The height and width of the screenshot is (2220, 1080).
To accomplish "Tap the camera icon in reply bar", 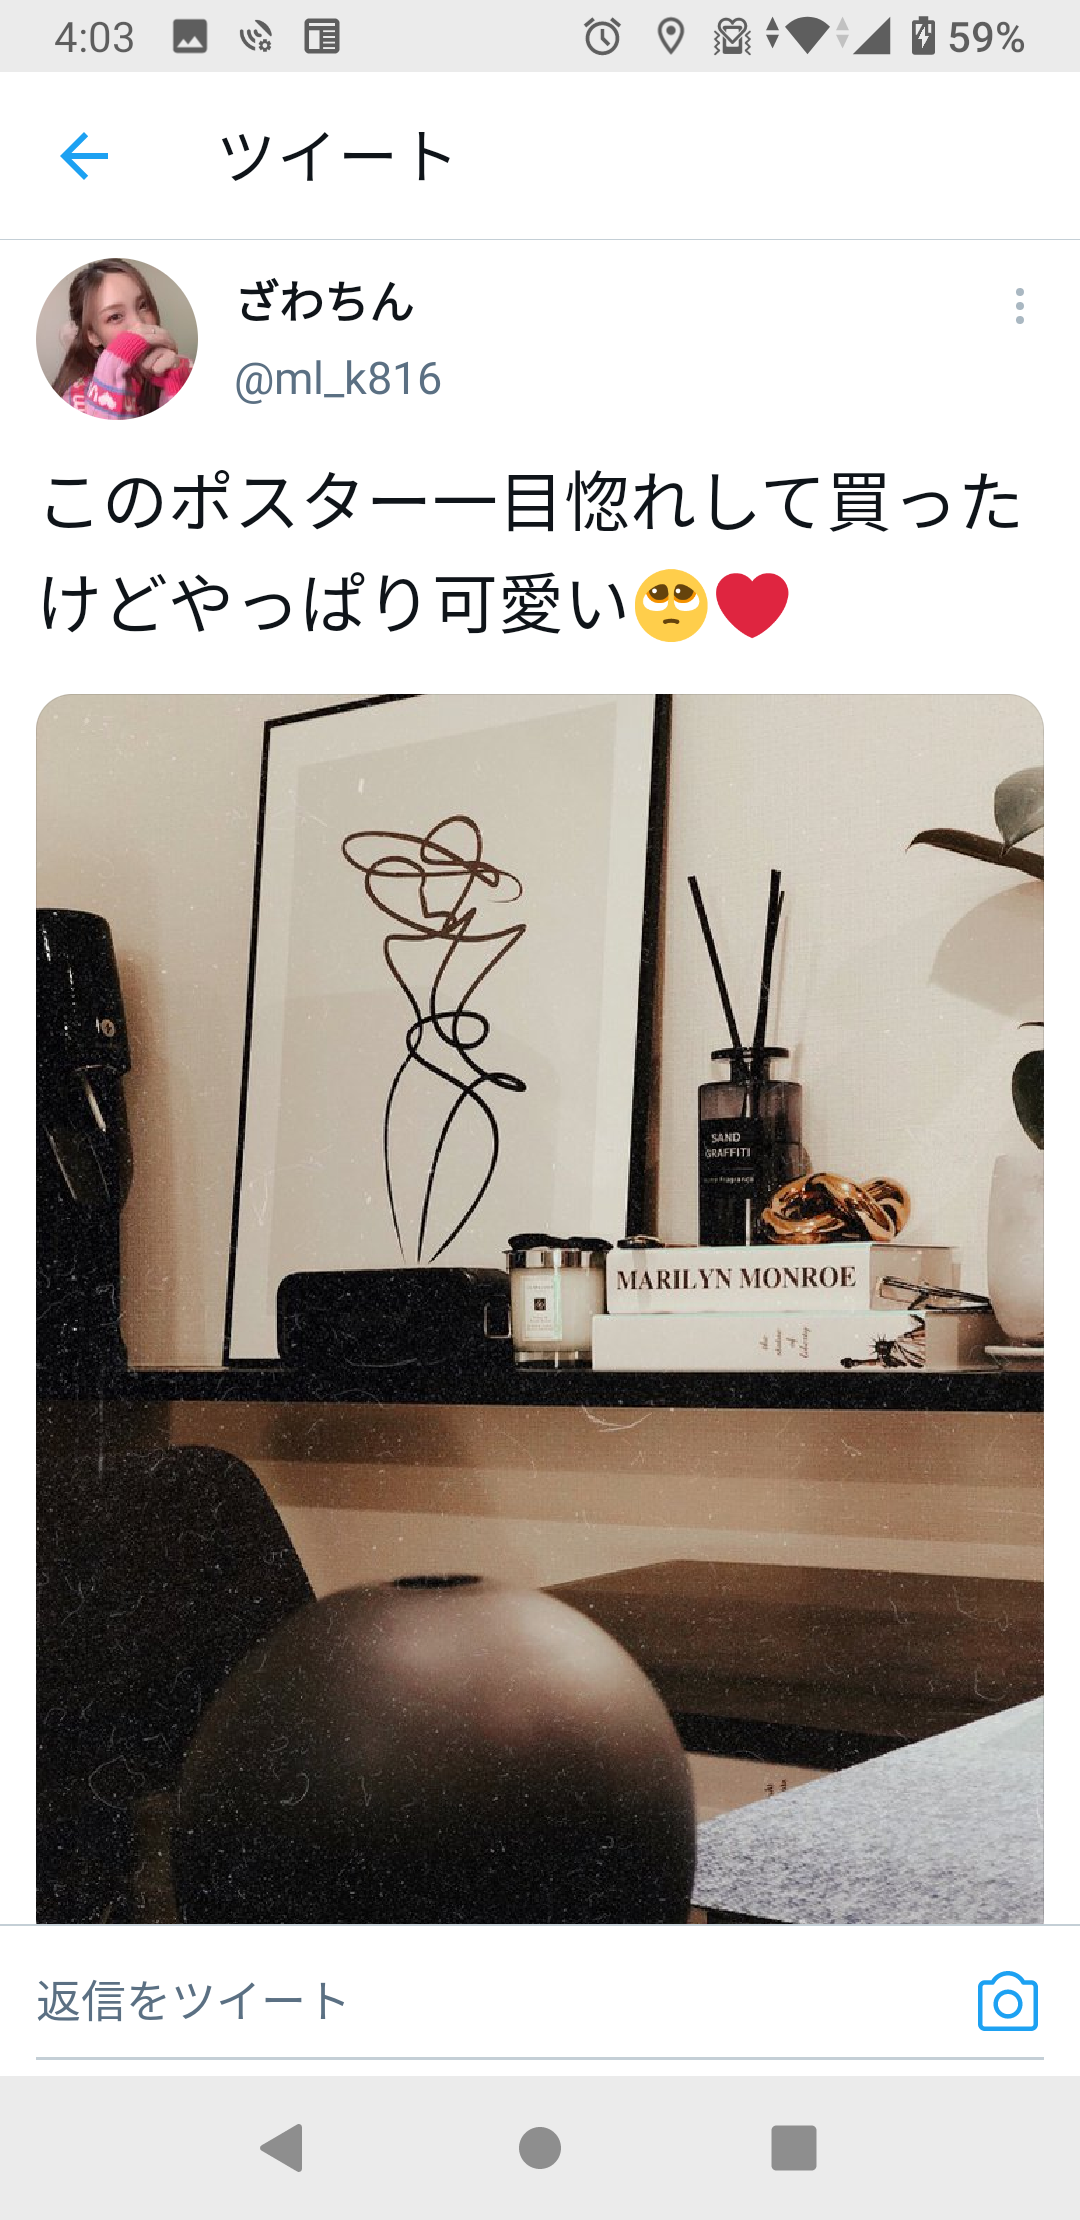I will [1007, 2001].
